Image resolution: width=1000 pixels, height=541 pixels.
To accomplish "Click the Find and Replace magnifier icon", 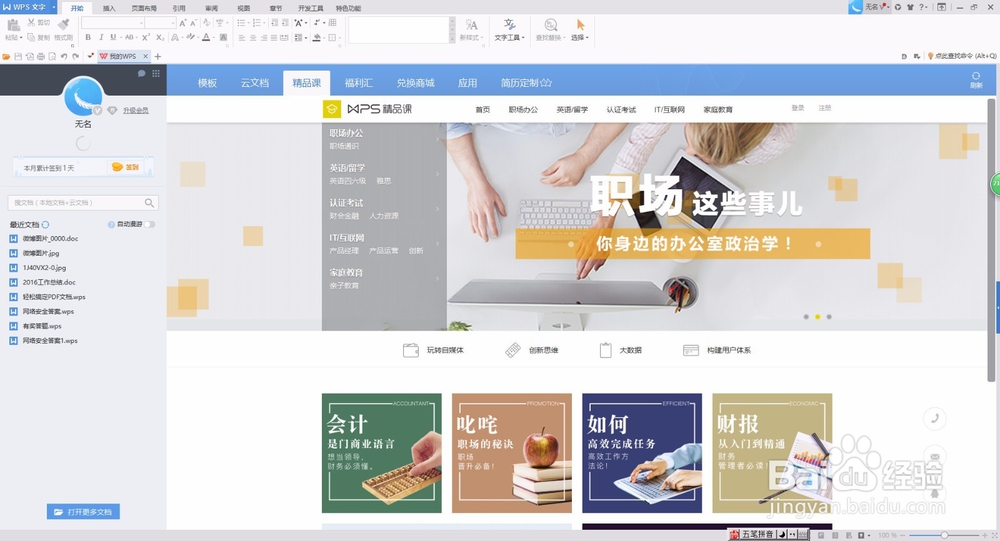I will click(551, 25).
